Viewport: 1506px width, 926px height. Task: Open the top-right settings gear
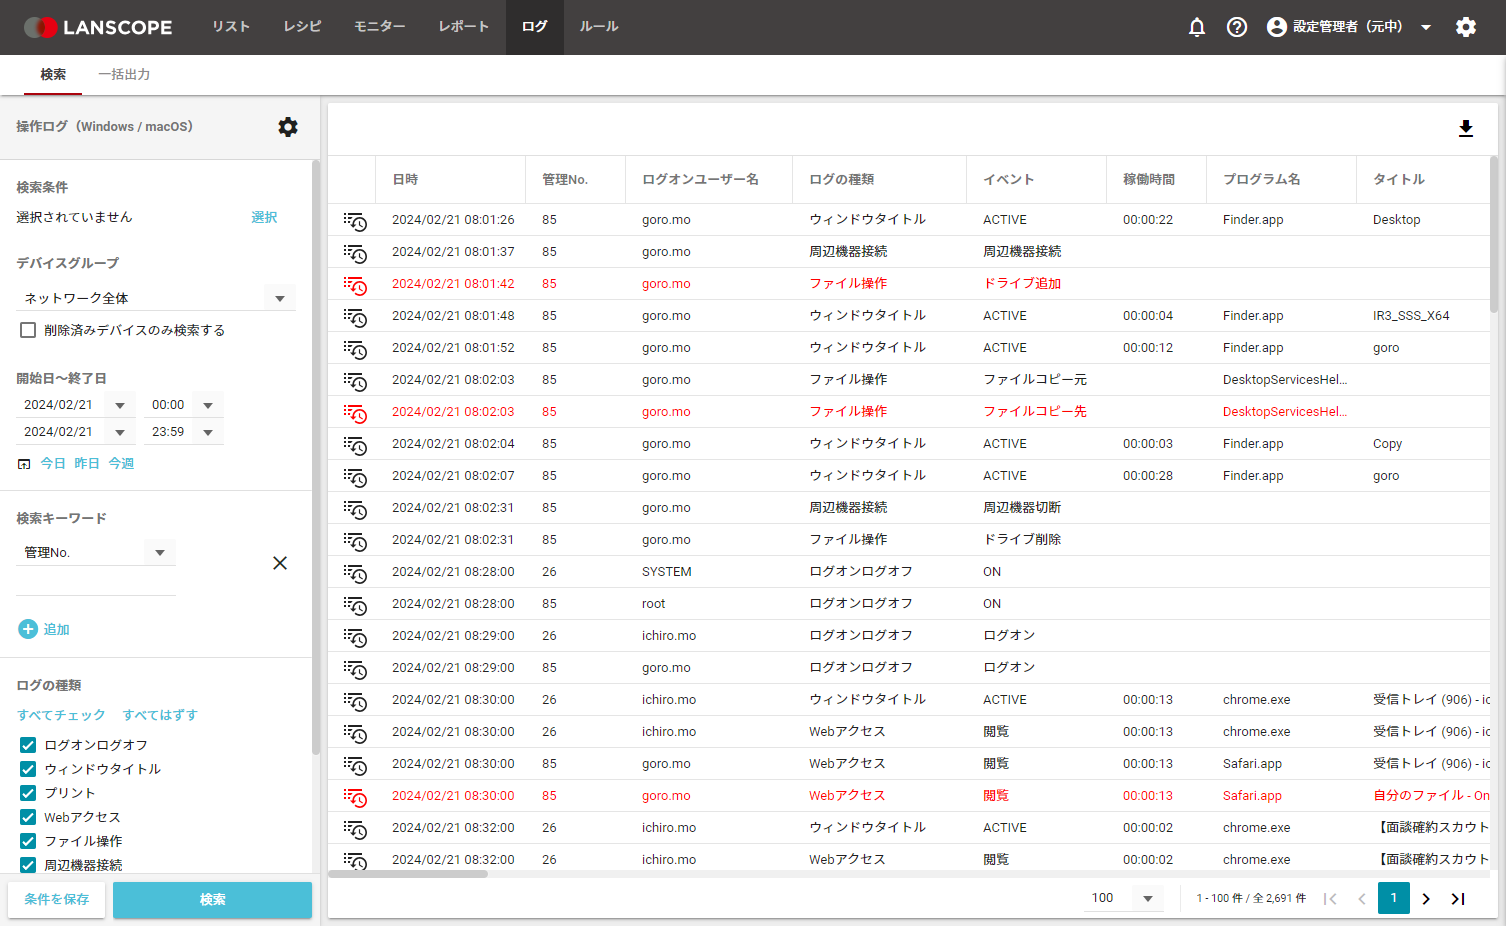pos(1465,27)
